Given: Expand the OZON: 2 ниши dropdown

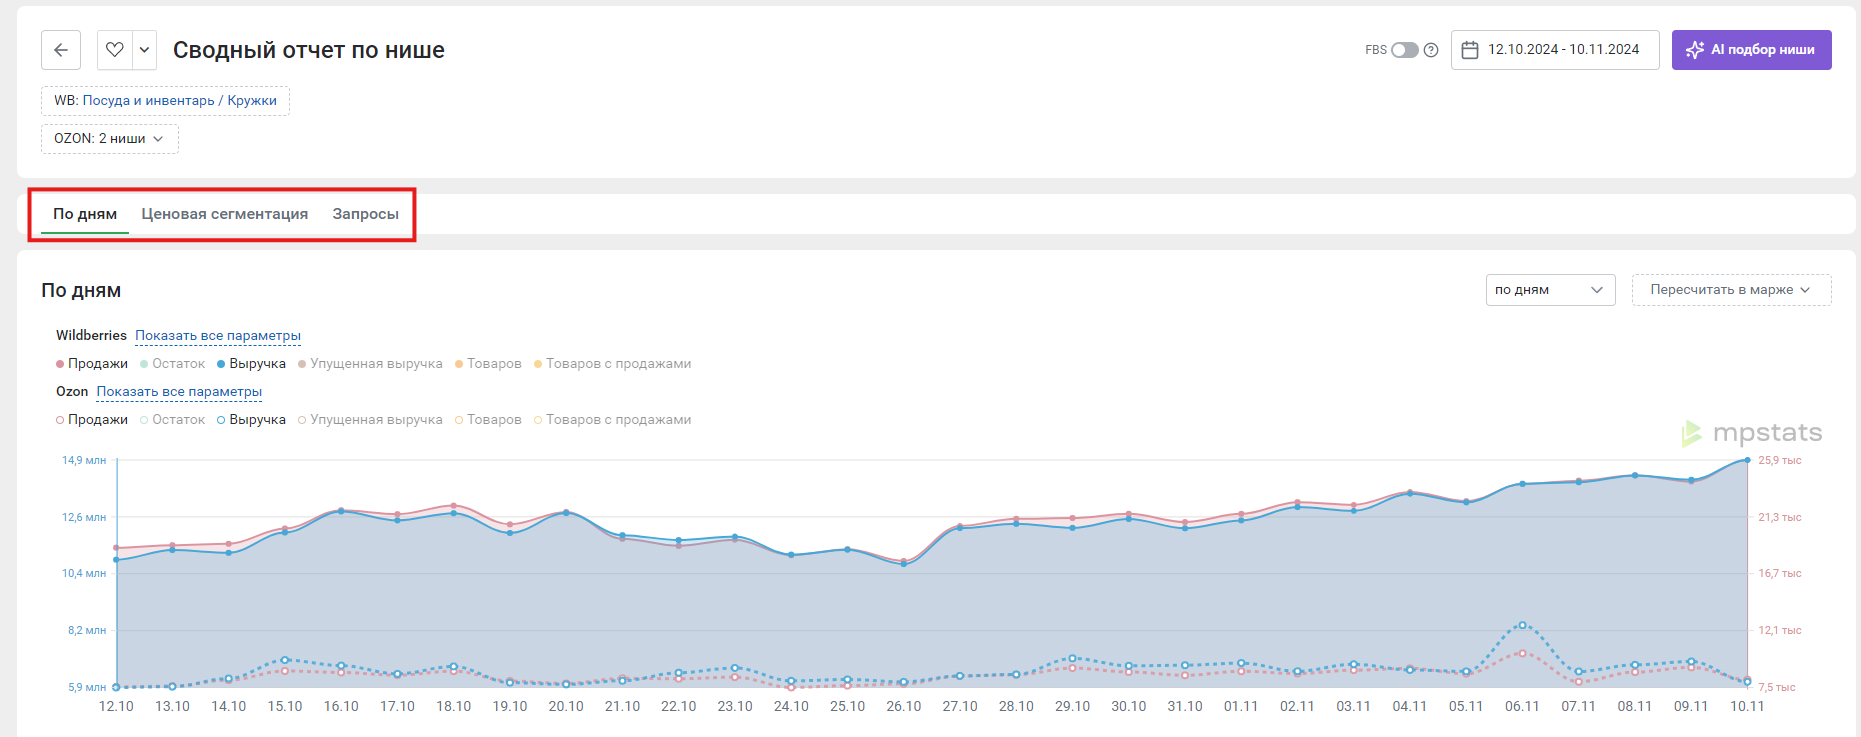Looking at the screenshot, I should (x=110, y=139).
